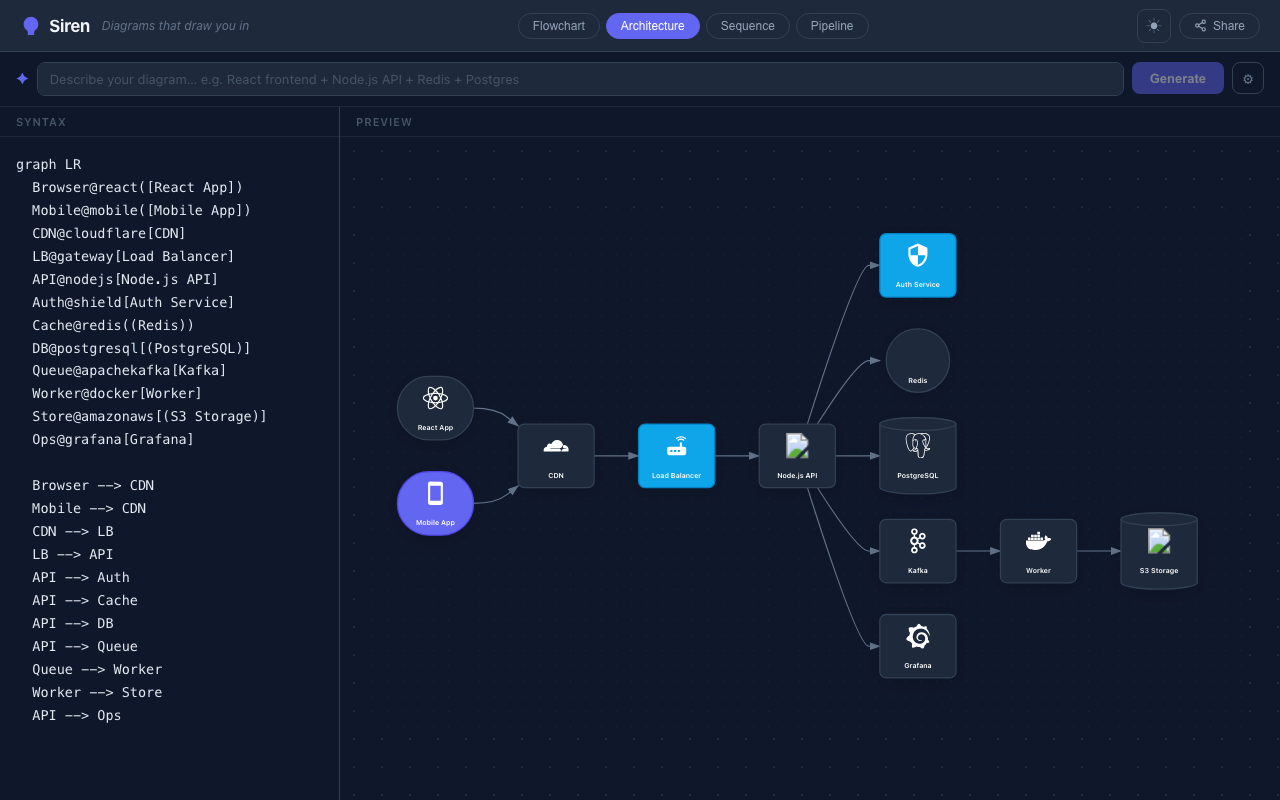Click the Generate button

[1178, 78]
